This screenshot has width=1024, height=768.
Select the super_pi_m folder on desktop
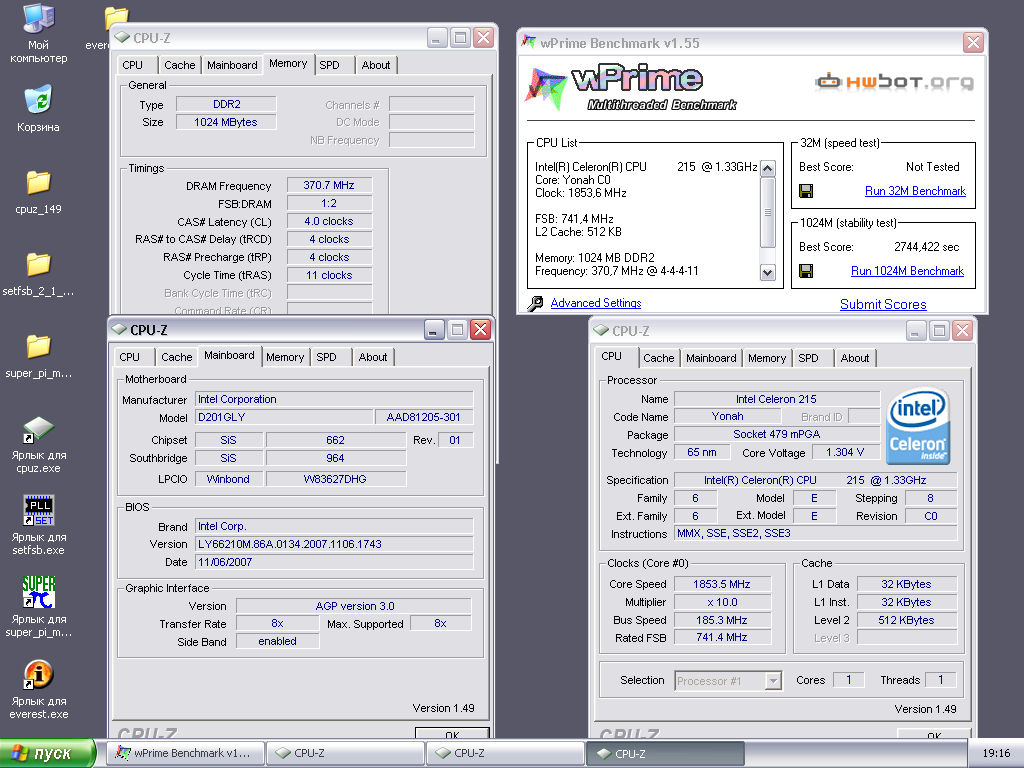39,346
